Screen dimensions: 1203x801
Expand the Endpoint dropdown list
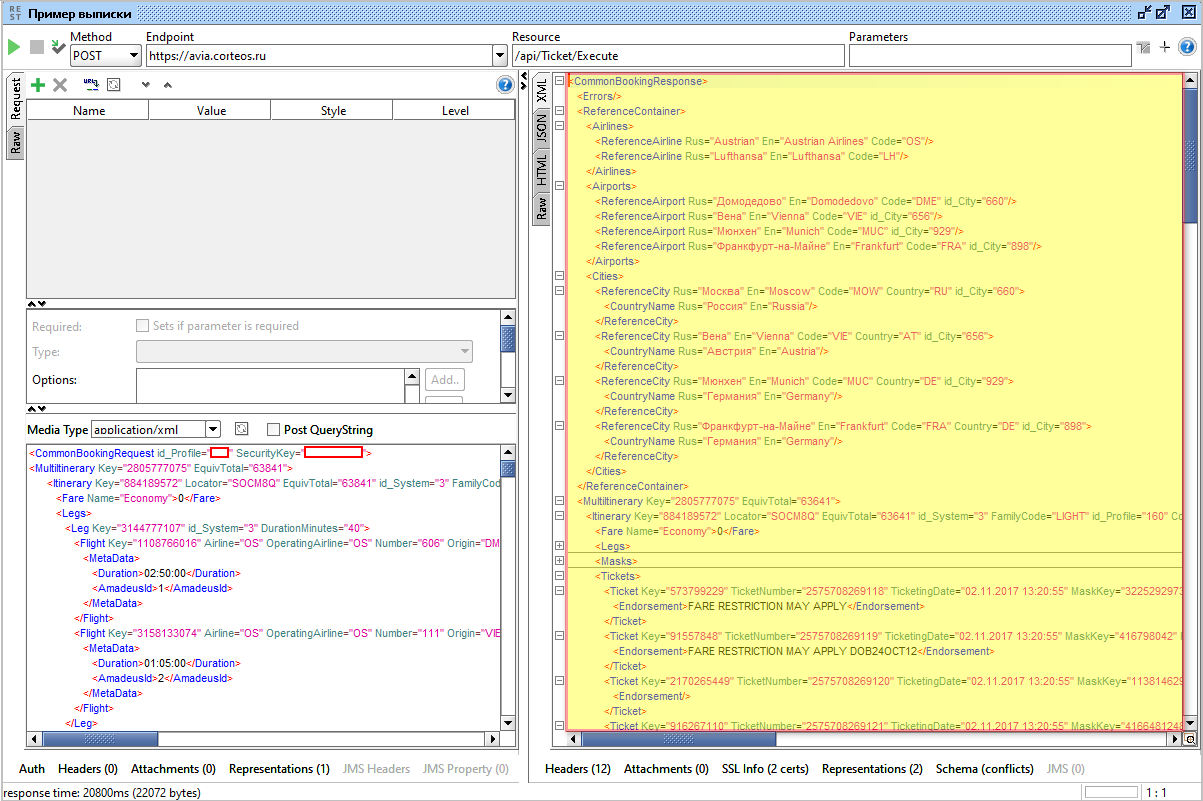(500, 56)
